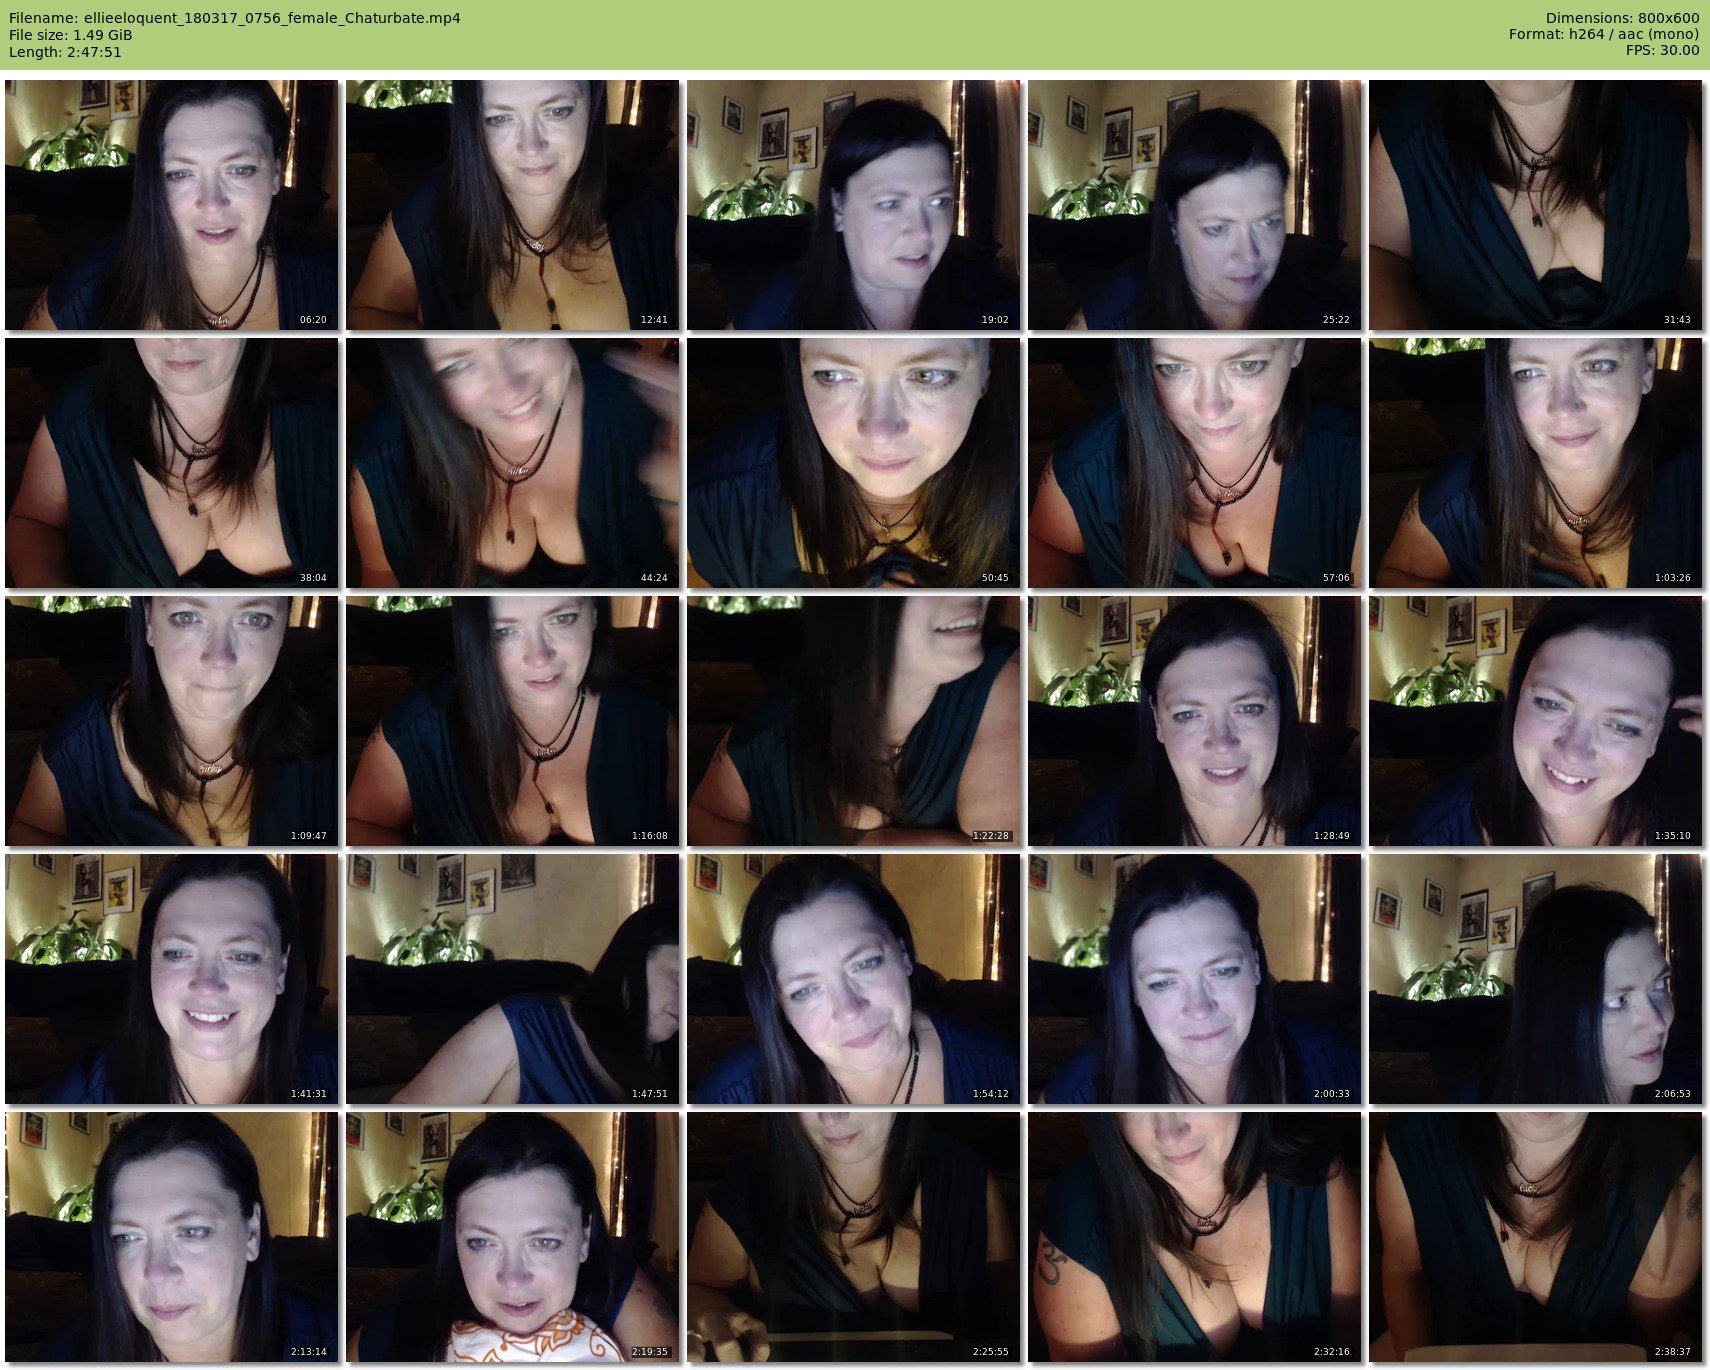Click the FPS 30.00 label
The image size is (1710, 1370).
click(1662, 51)
